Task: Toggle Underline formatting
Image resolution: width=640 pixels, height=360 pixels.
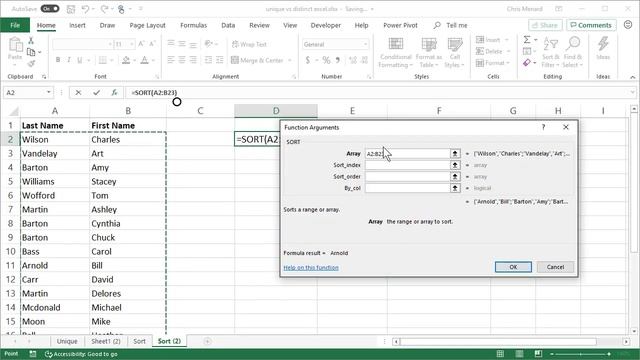Action: (80, 60)
